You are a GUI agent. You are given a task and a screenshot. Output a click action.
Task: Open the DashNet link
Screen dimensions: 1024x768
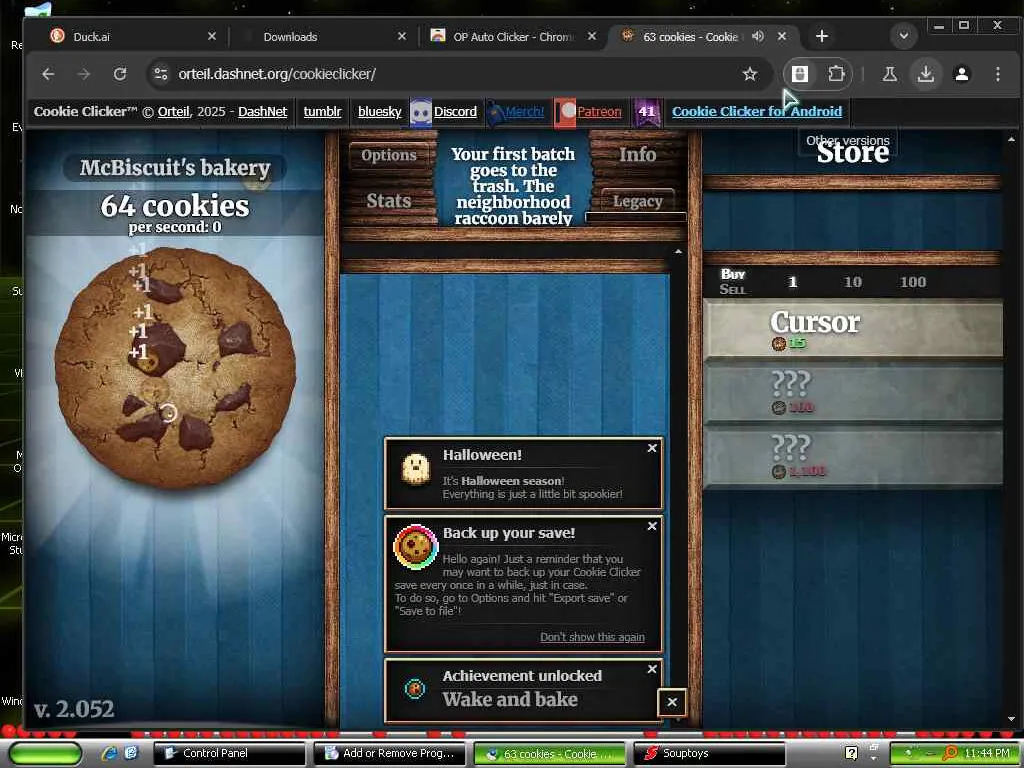pos(263,112)
